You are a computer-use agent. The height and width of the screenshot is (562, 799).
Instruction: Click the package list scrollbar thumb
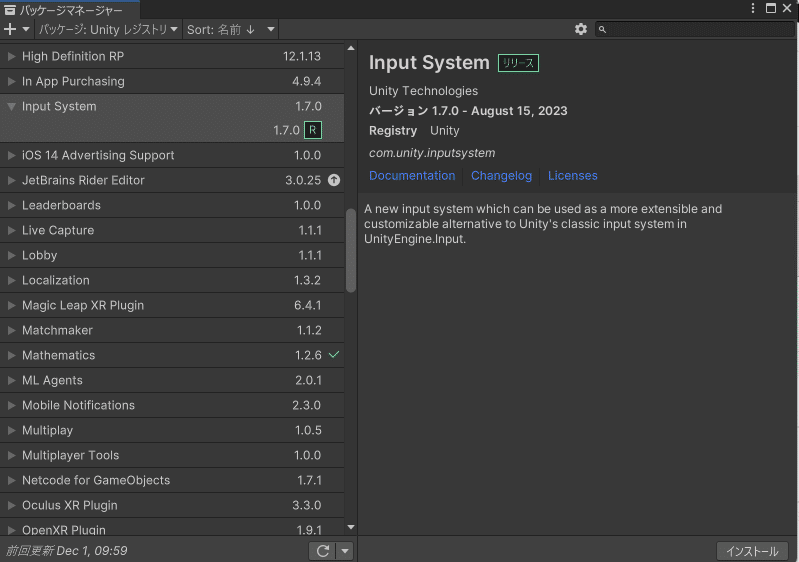click(x=351, y=250)
